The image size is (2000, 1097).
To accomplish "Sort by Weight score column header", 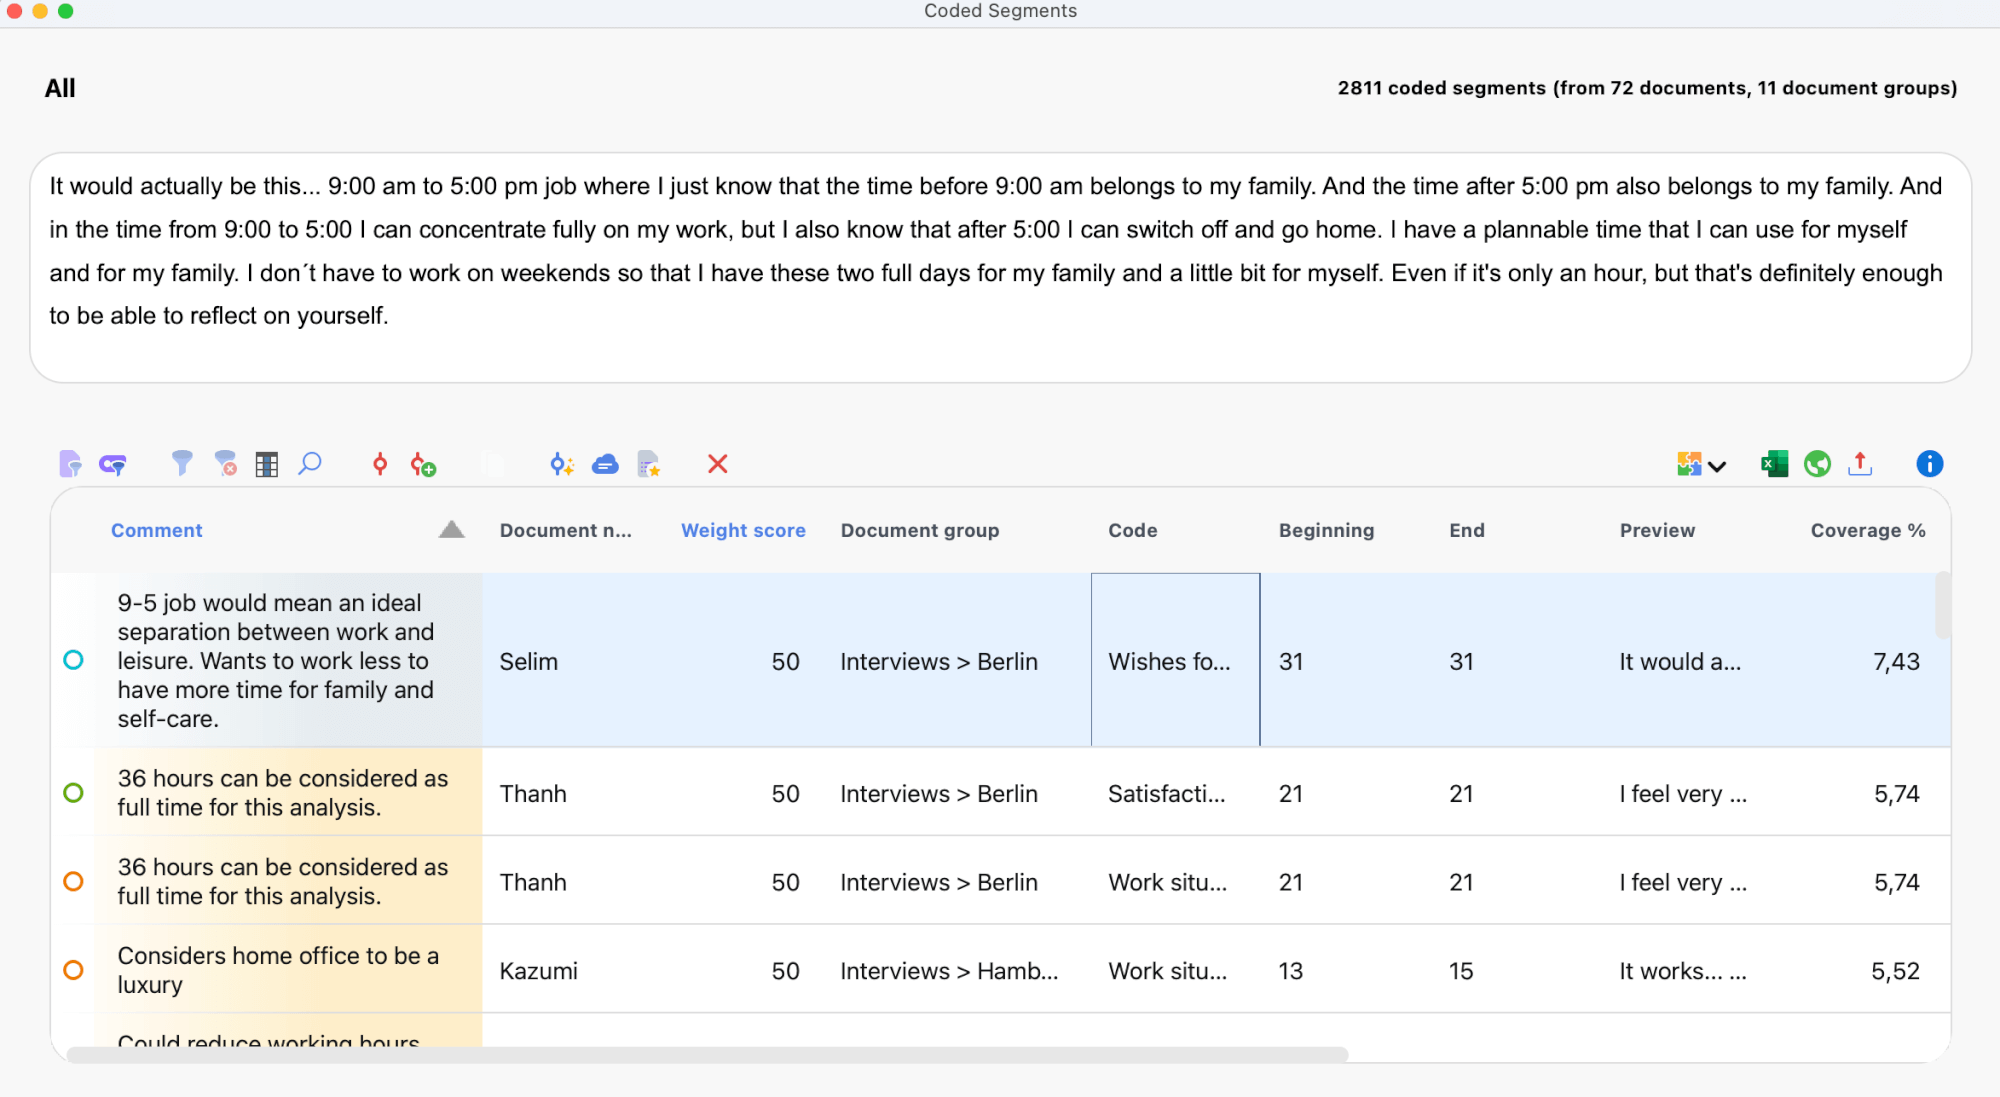I will (x=743, y=530).
